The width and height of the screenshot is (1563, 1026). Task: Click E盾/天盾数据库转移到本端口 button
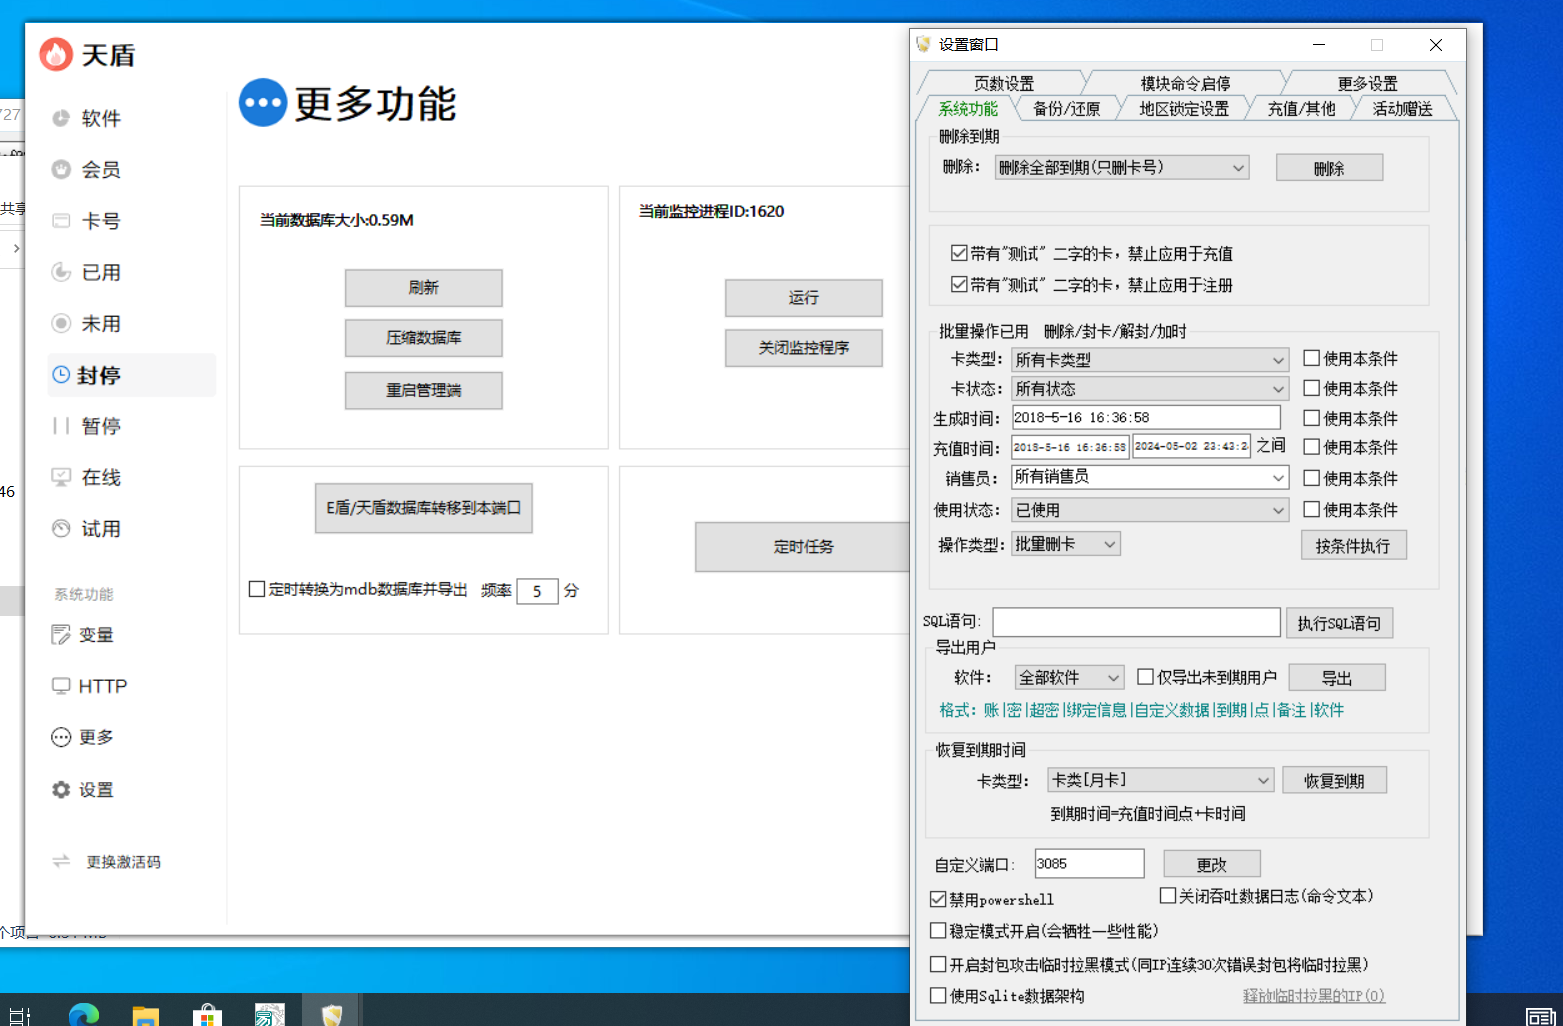[x=424, y=508]
